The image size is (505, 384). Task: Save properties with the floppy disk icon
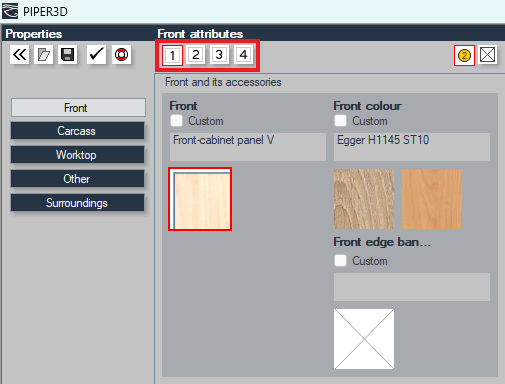(x=68, y=54)
